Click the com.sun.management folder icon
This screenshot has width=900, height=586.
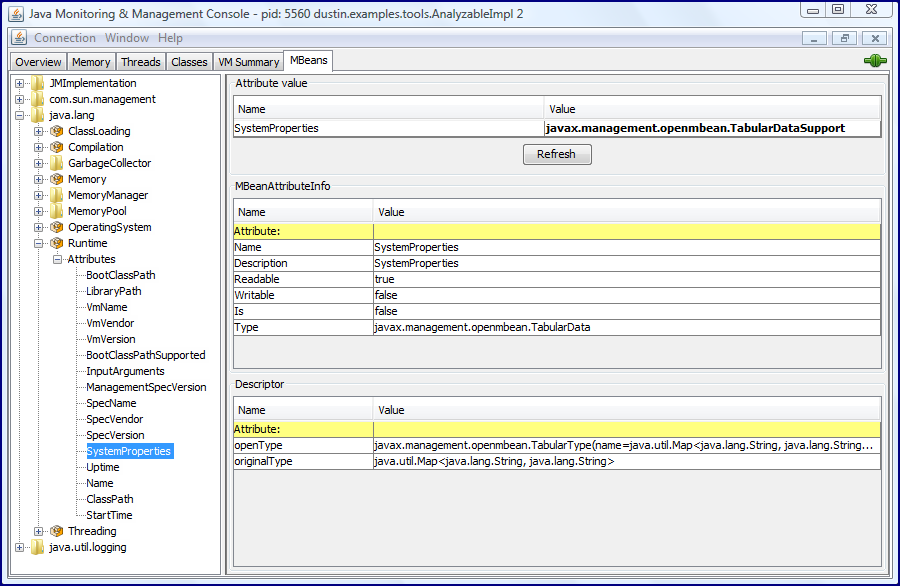click(x=38, y=99)
